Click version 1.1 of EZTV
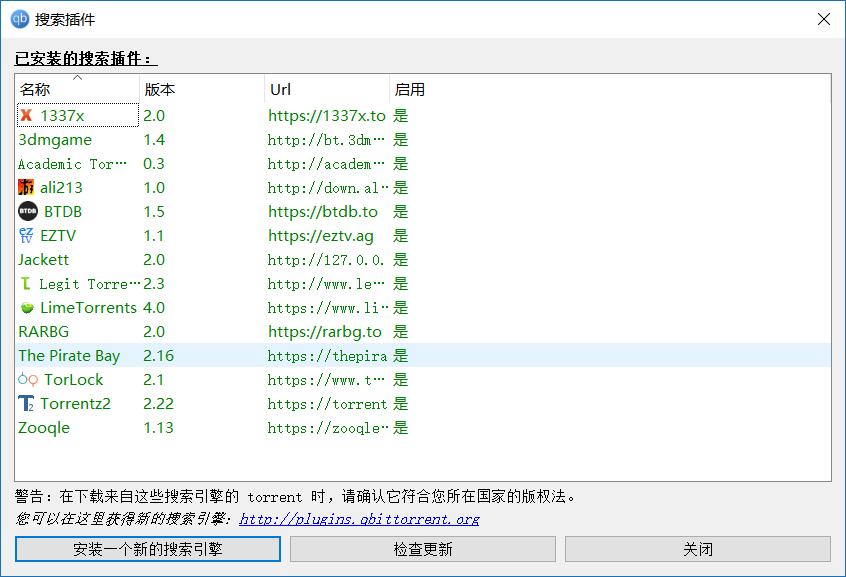The width and height of the screenshot is (846, 577). (154, 235)
